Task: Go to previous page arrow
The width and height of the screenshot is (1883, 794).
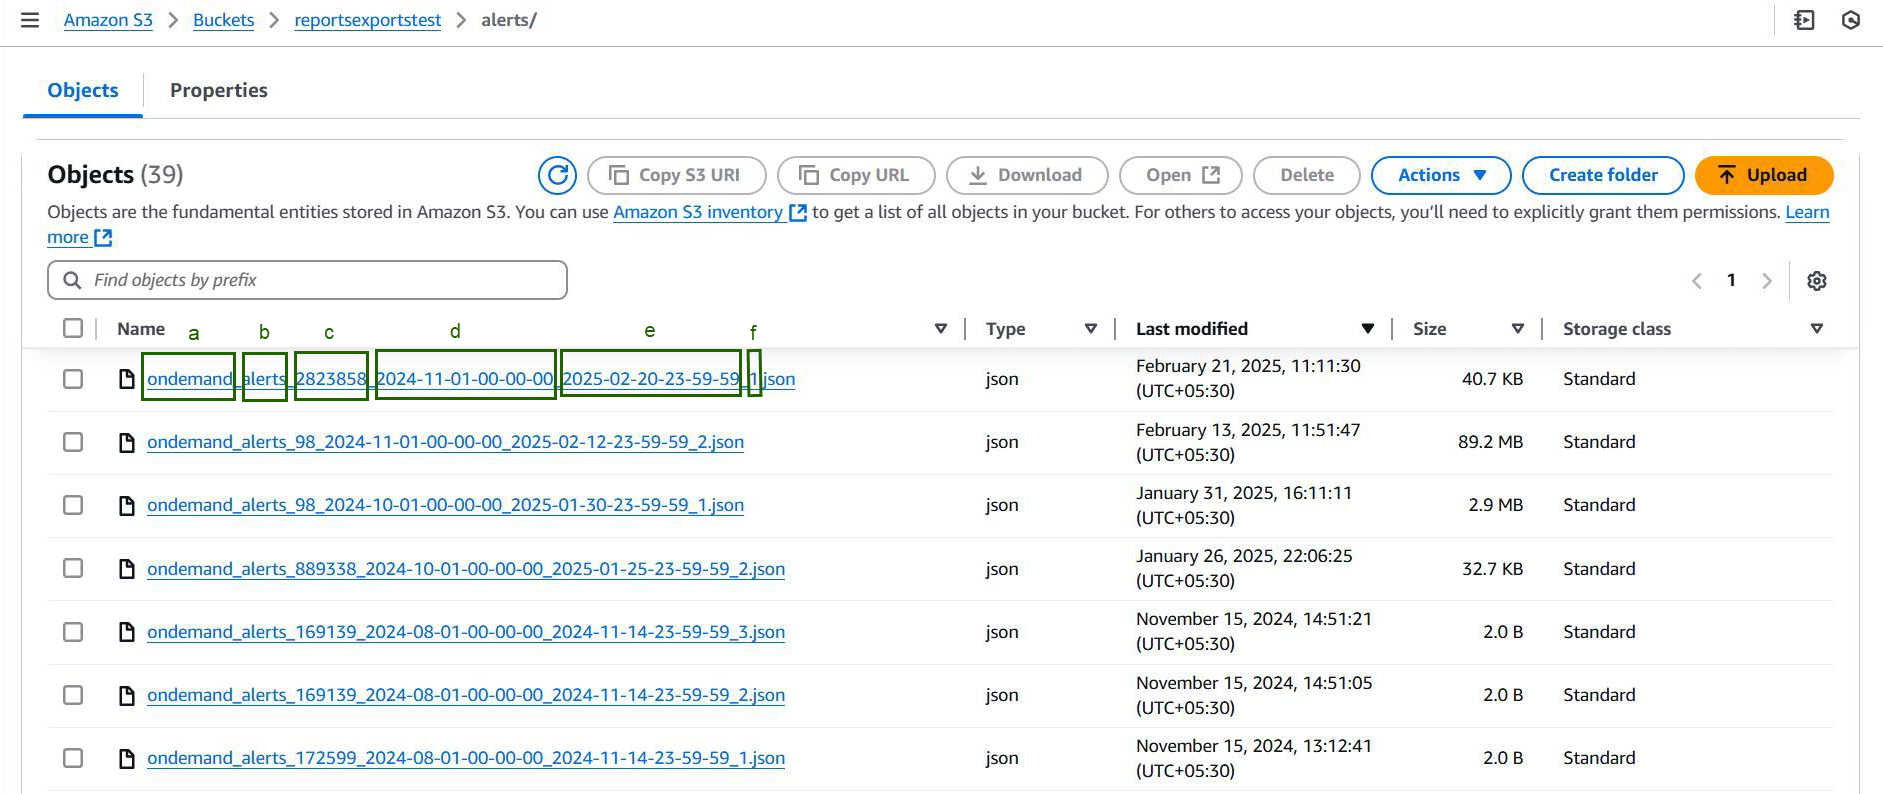Action: 1696,281
